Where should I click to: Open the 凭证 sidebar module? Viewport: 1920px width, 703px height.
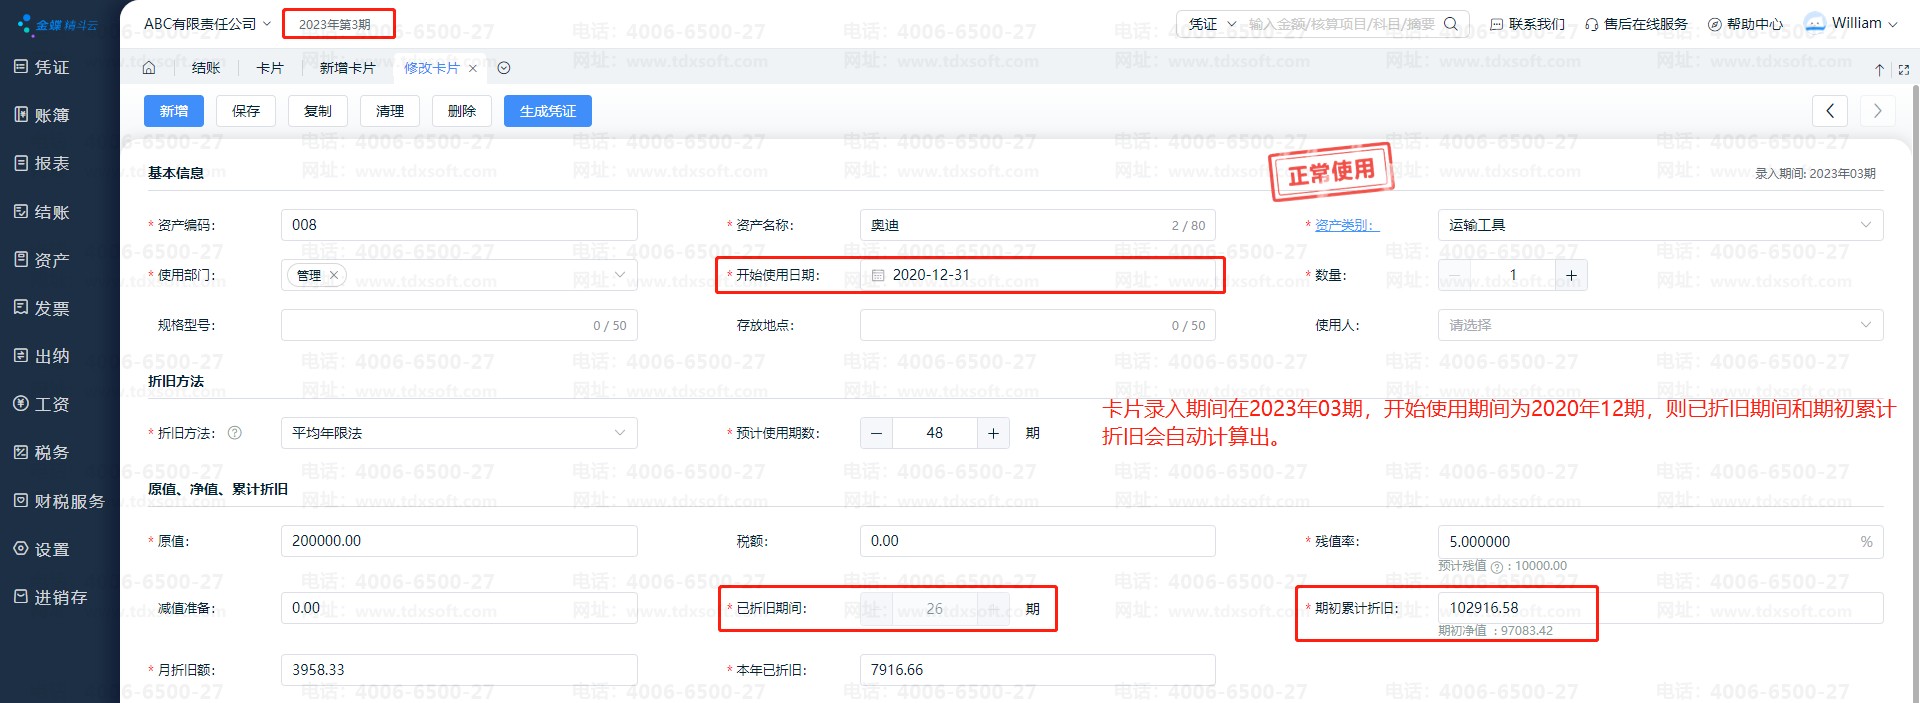(42, 67)
